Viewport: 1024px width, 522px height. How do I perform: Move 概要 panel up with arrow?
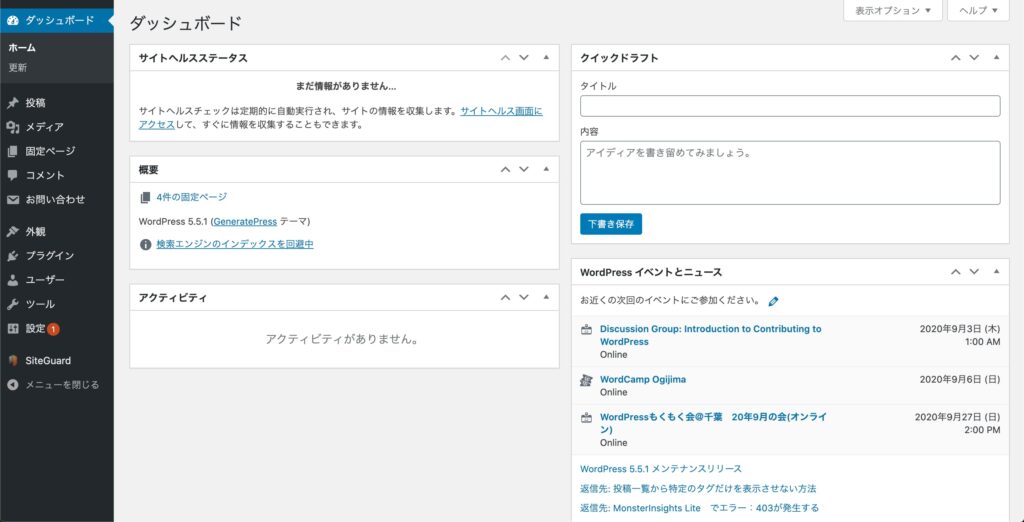pyautogui.click(x=505, y=169)
